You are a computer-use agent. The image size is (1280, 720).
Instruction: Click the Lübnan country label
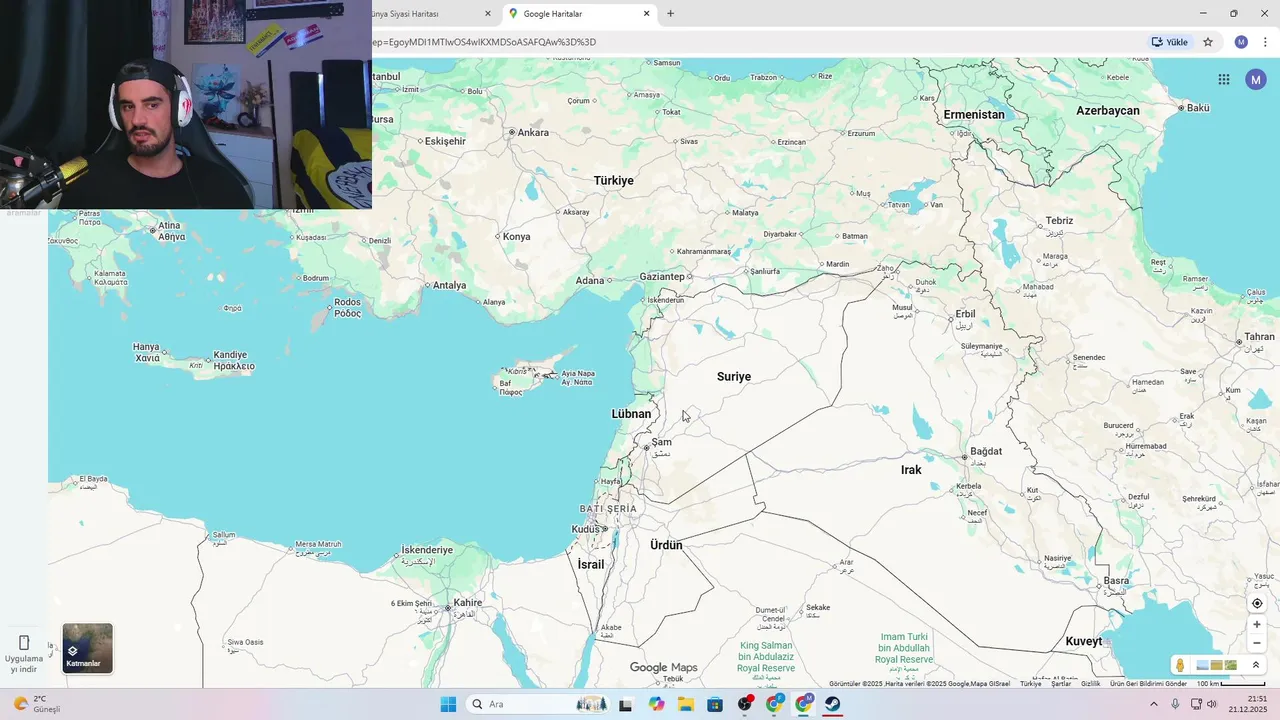[x=631, y=414]
